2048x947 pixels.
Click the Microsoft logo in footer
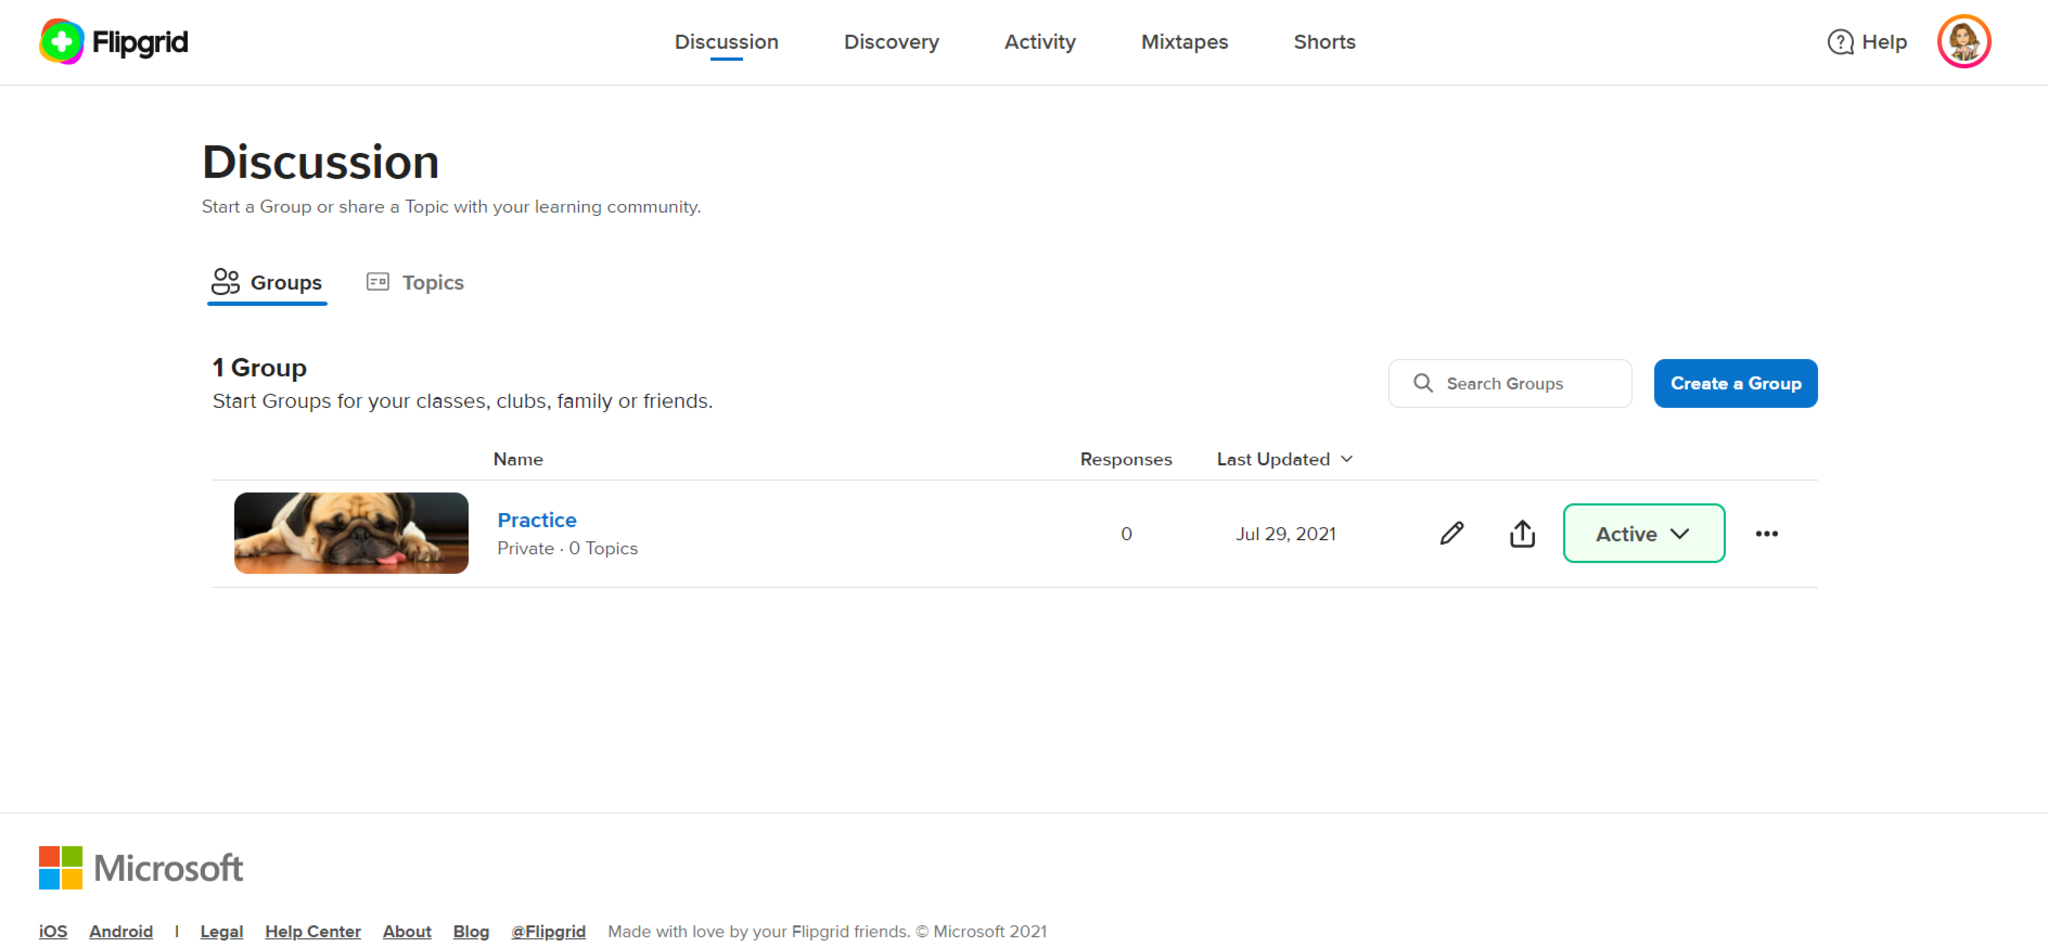(x=141, y=868)
